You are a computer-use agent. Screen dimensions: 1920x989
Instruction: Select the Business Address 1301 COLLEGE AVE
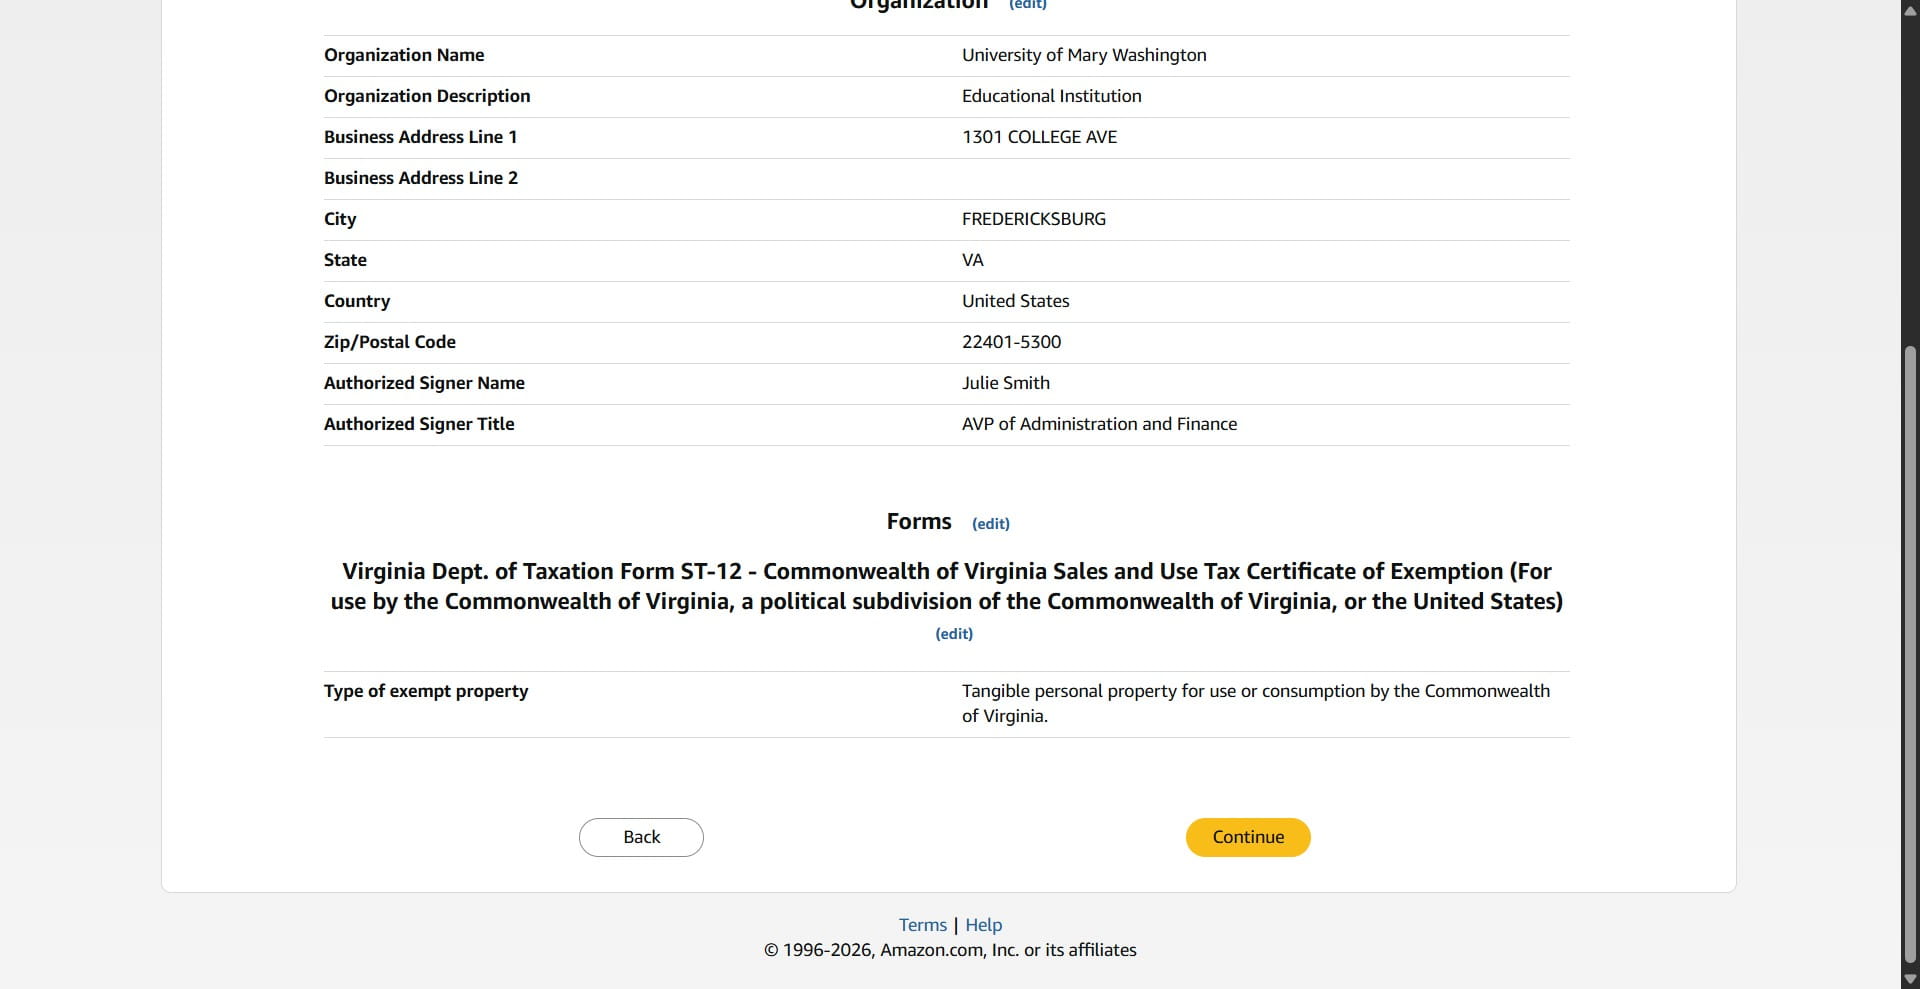click(x=1039, y=137)
